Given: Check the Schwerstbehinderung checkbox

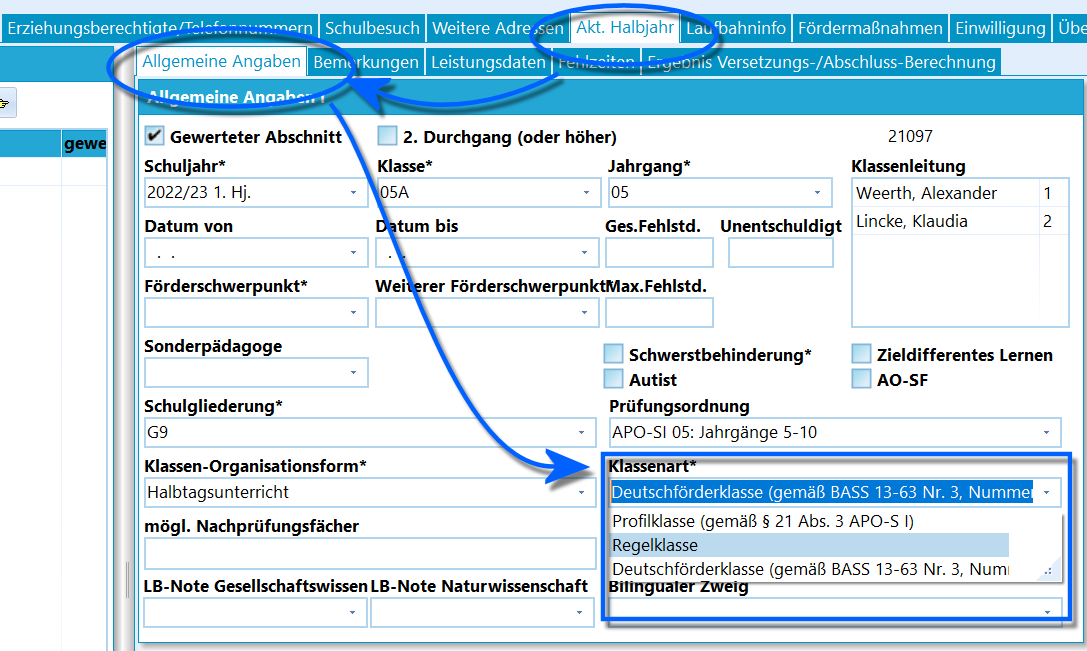Looking at the screenshot, I should point(613,354).
